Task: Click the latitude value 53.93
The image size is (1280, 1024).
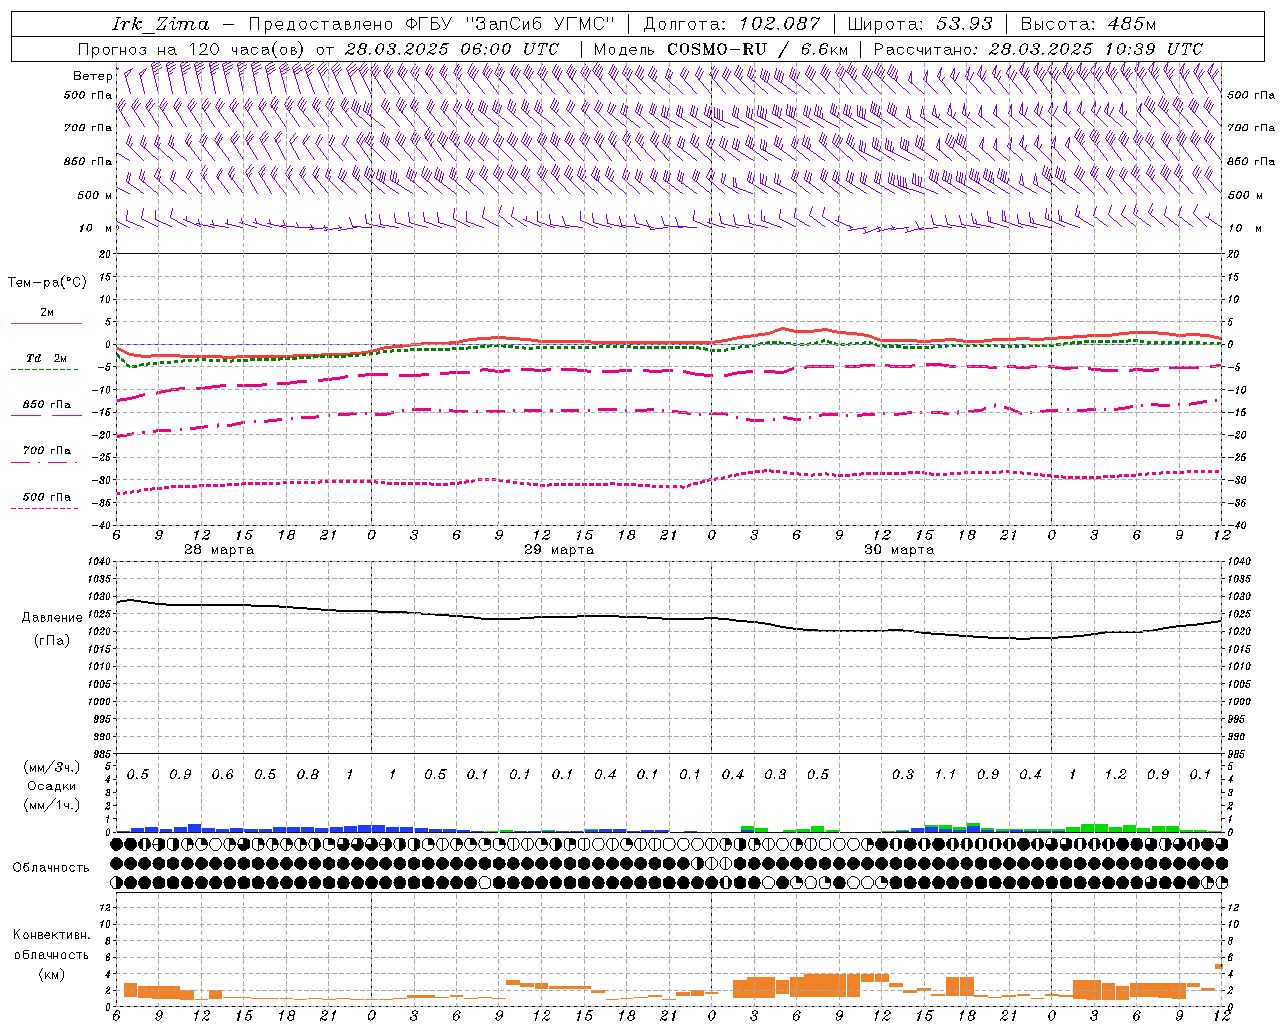Action: (964, 23)
